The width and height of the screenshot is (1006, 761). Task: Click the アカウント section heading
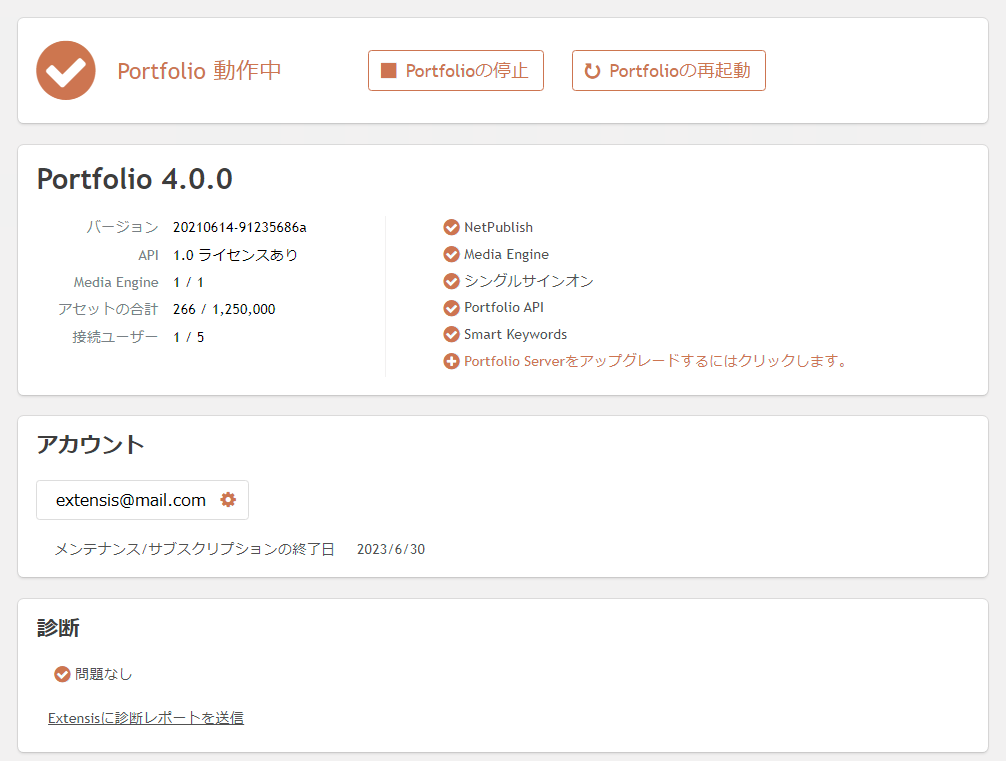90,445
